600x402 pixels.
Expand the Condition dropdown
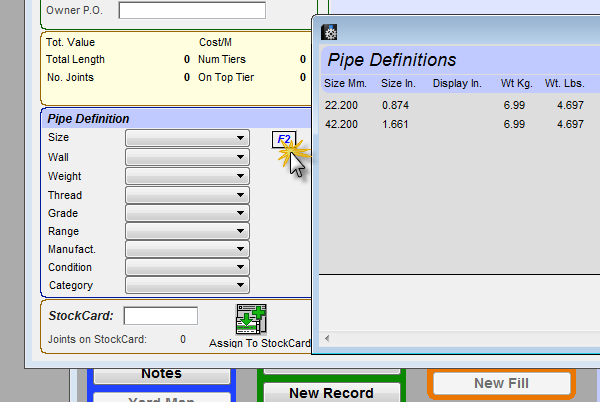tap(186, 267)
